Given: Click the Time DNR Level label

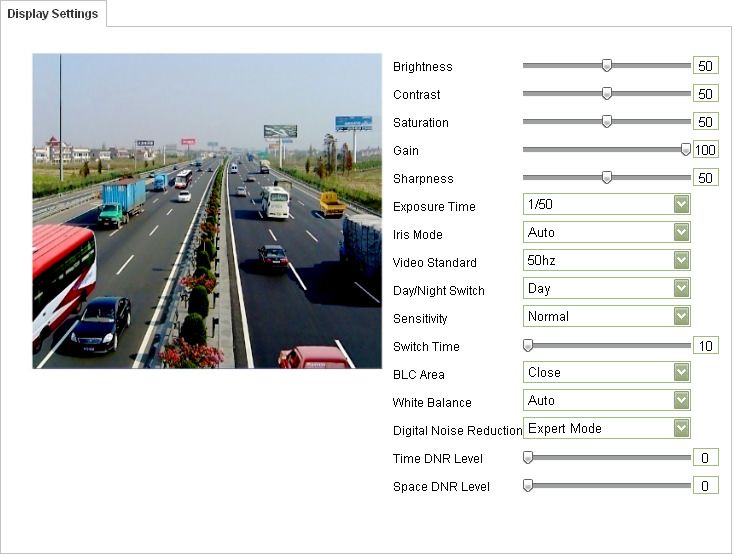Looking at the screenshot, I should tap(438, 458).
